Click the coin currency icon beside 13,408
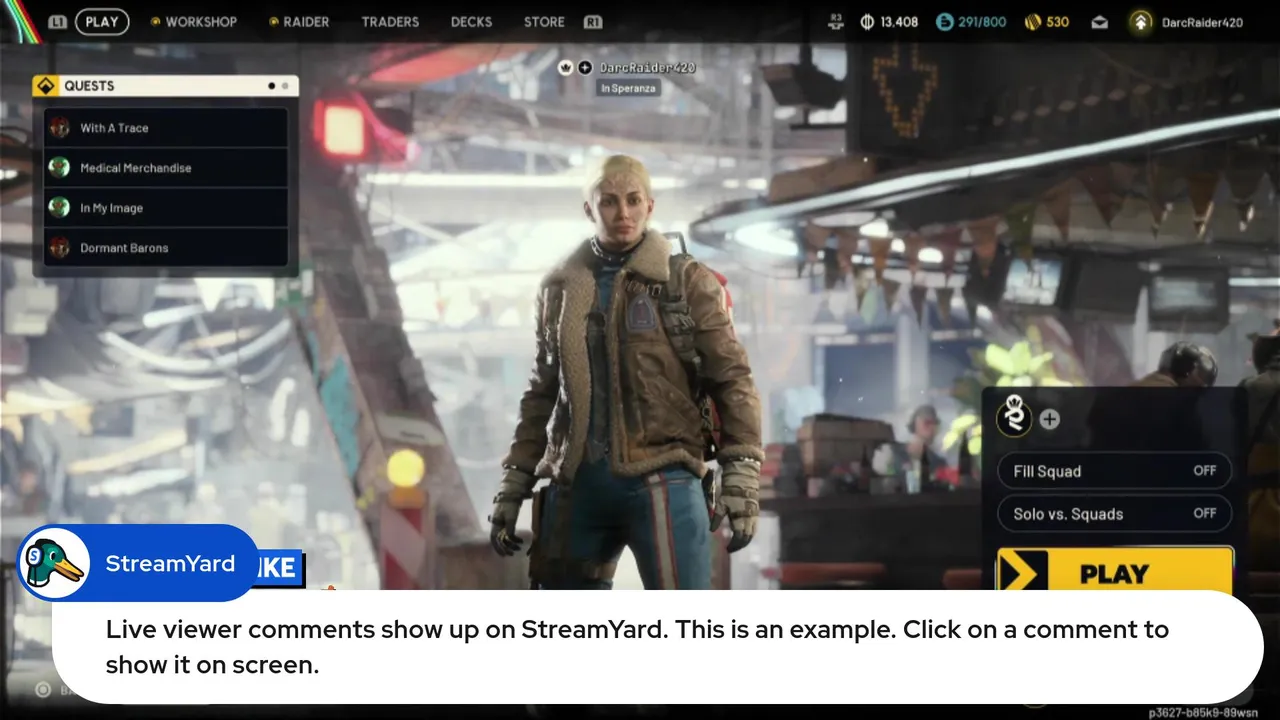1280x720 pixels. pyautogui.click(x=867, y=22)
